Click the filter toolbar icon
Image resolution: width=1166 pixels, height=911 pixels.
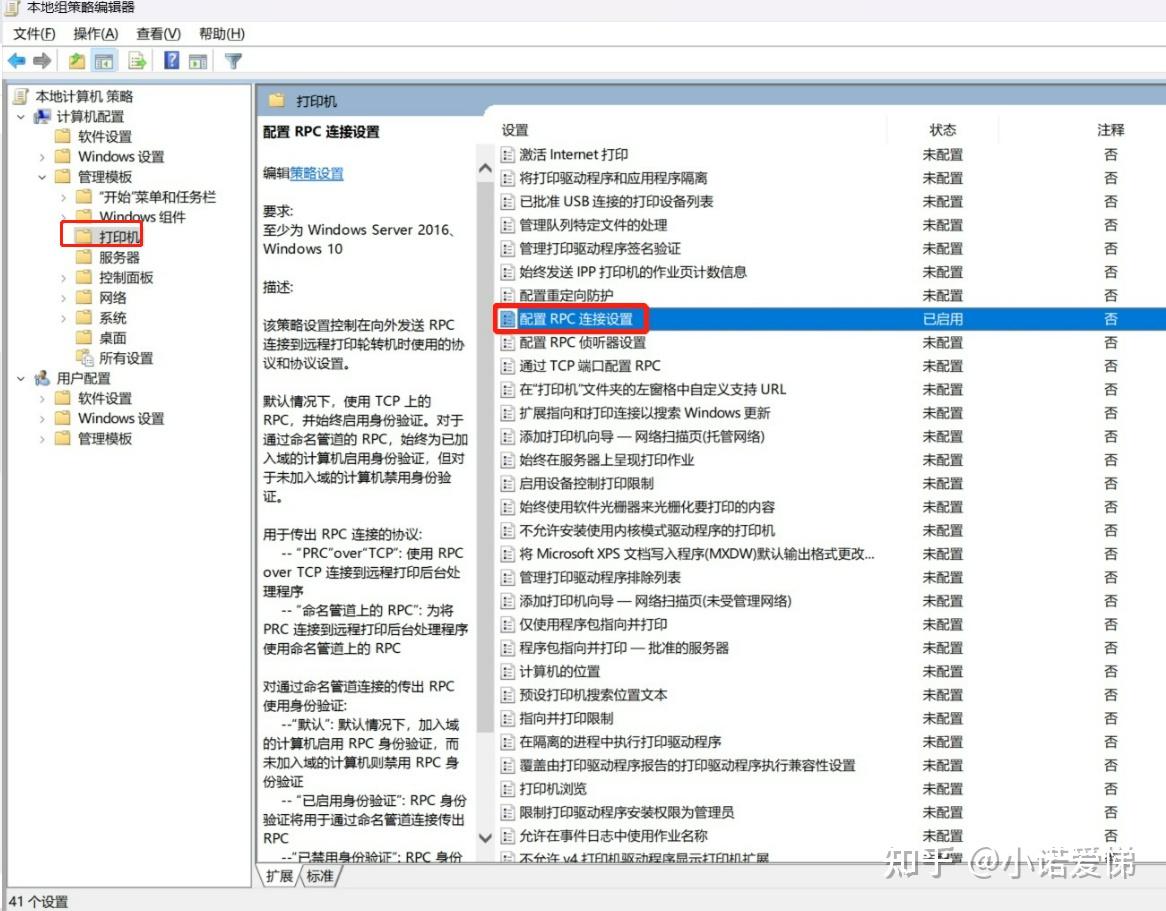pyautogui.click(x=232, y=60)
